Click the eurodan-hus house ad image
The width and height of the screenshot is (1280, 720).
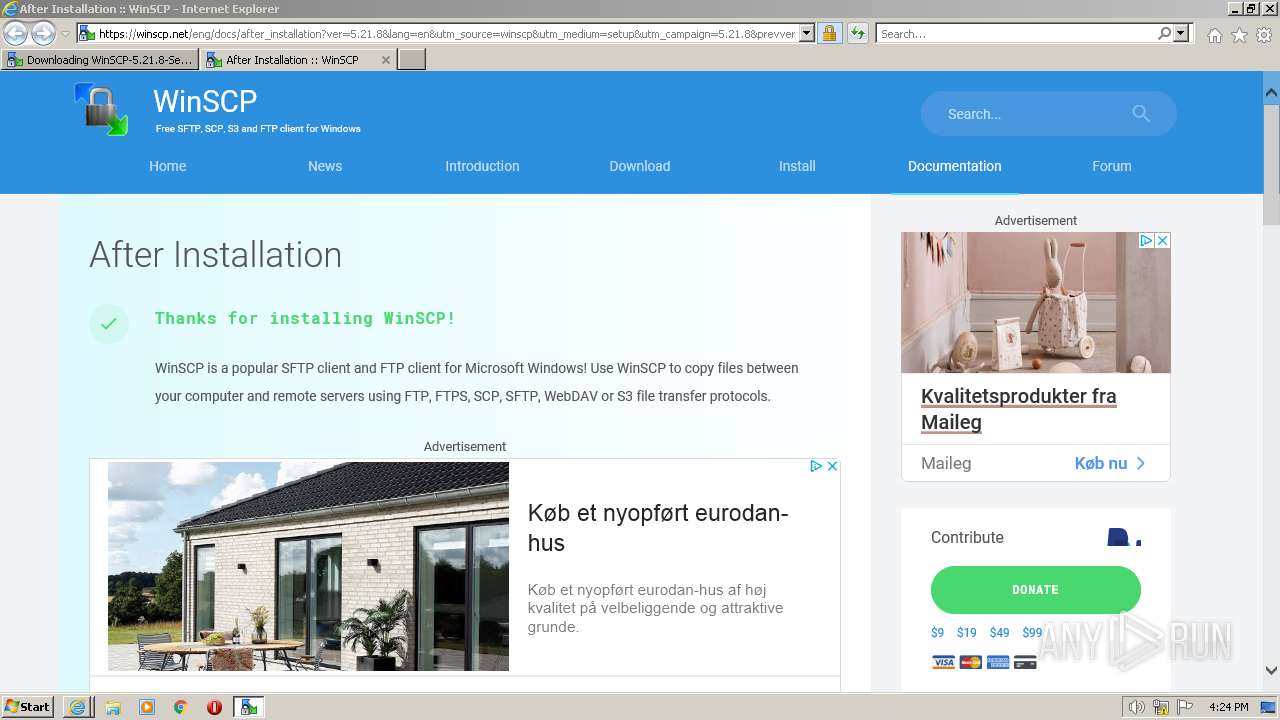(308, 566)
